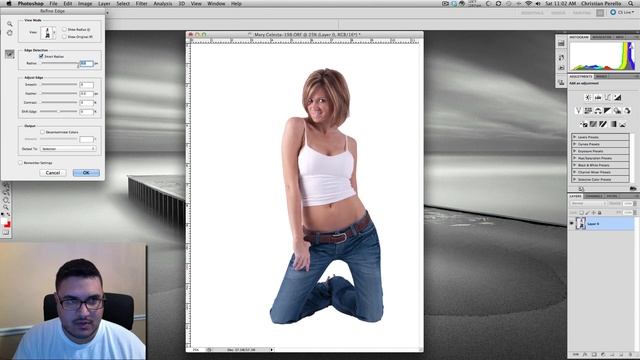Switch to the Histogram tab

pos(579,37)
